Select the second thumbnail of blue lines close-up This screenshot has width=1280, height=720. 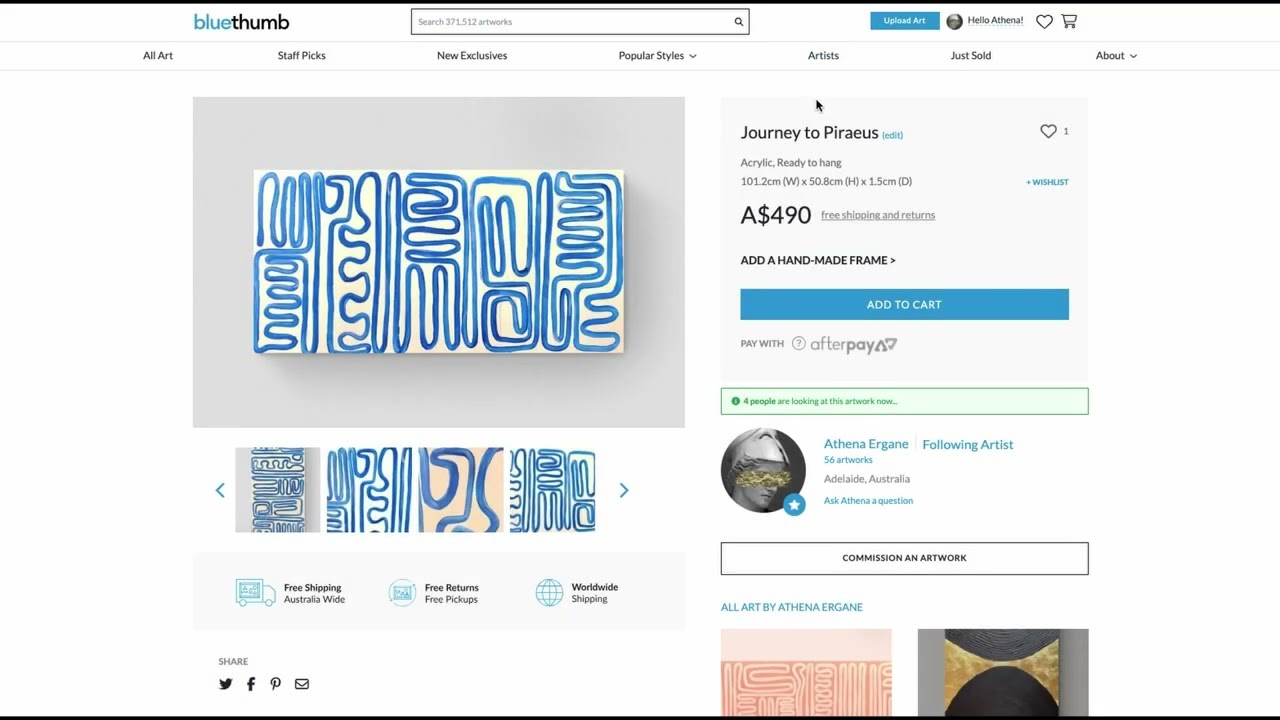369,490
